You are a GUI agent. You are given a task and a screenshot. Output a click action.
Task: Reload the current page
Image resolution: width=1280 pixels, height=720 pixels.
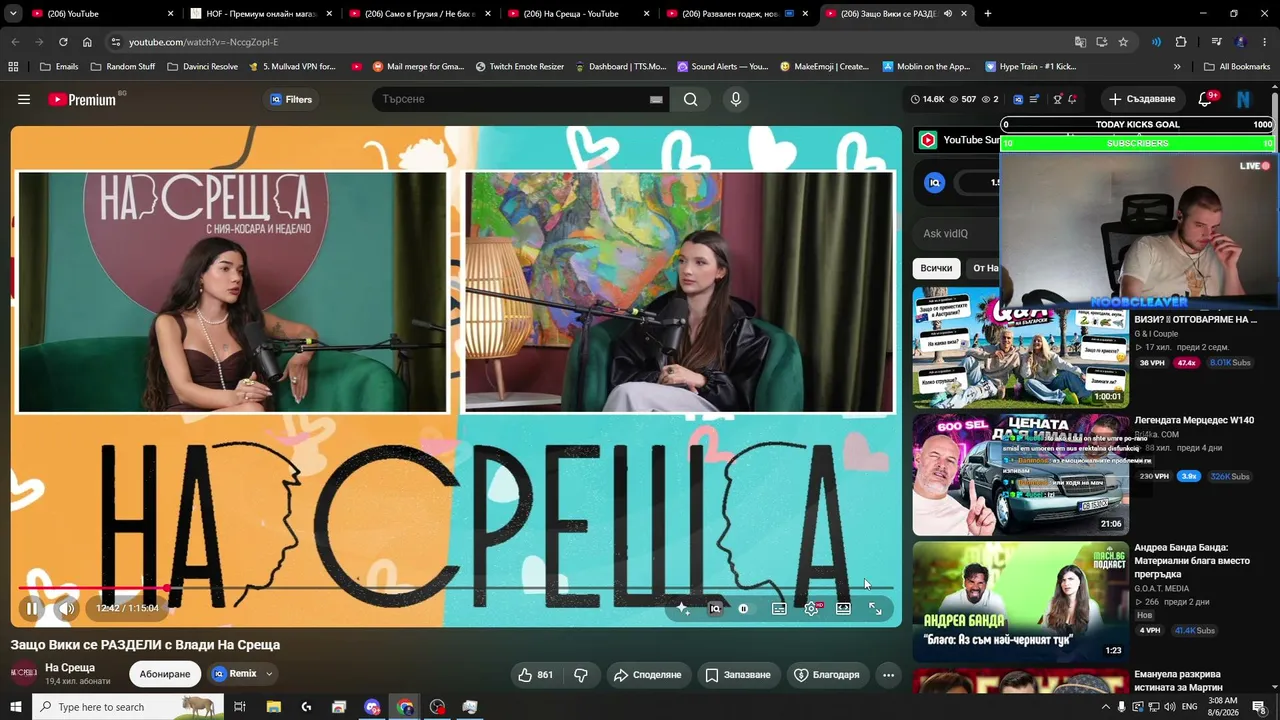[63, 42]
